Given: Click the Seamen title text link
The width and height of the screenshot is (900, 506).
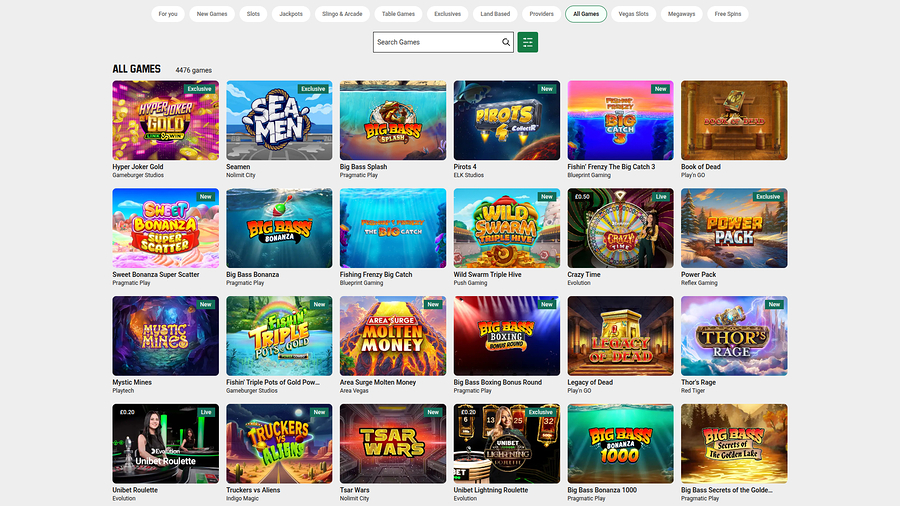Looking at the screenshot, I should click(238, 167).
